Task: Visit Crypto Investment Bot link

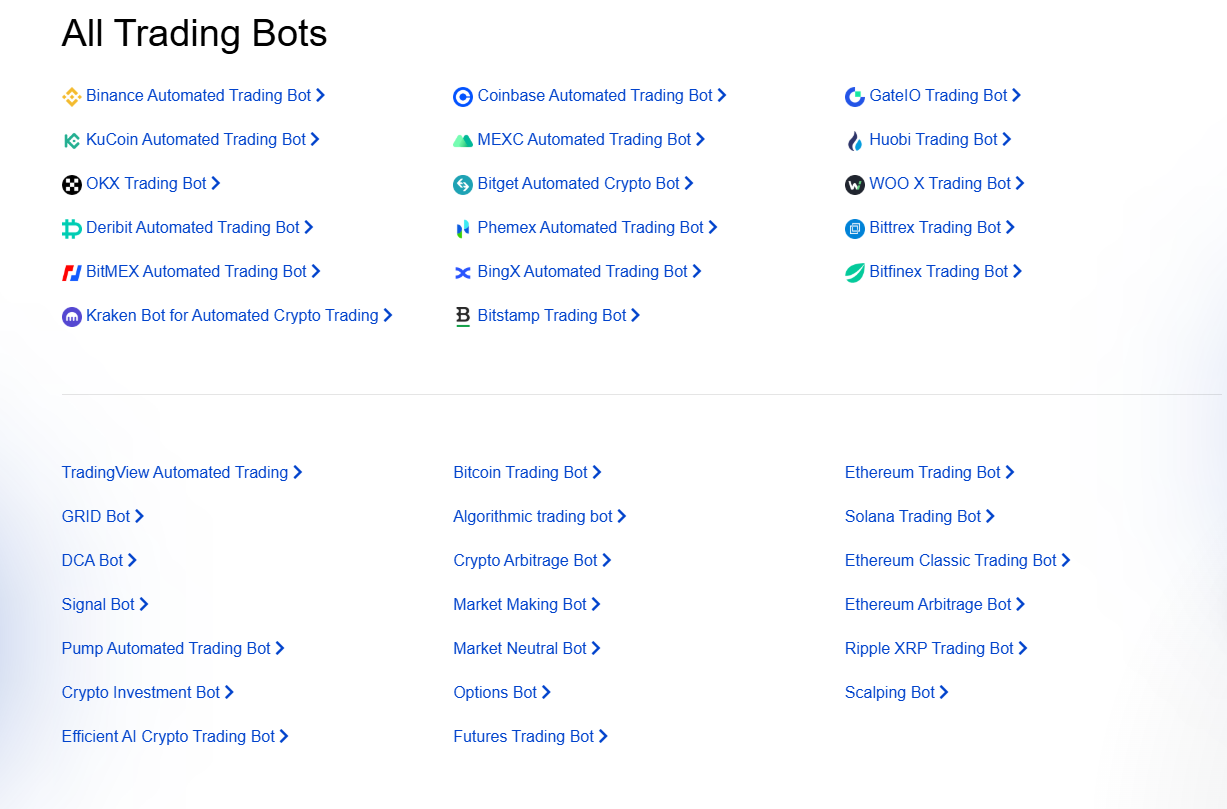Action: tap(148, 693)
